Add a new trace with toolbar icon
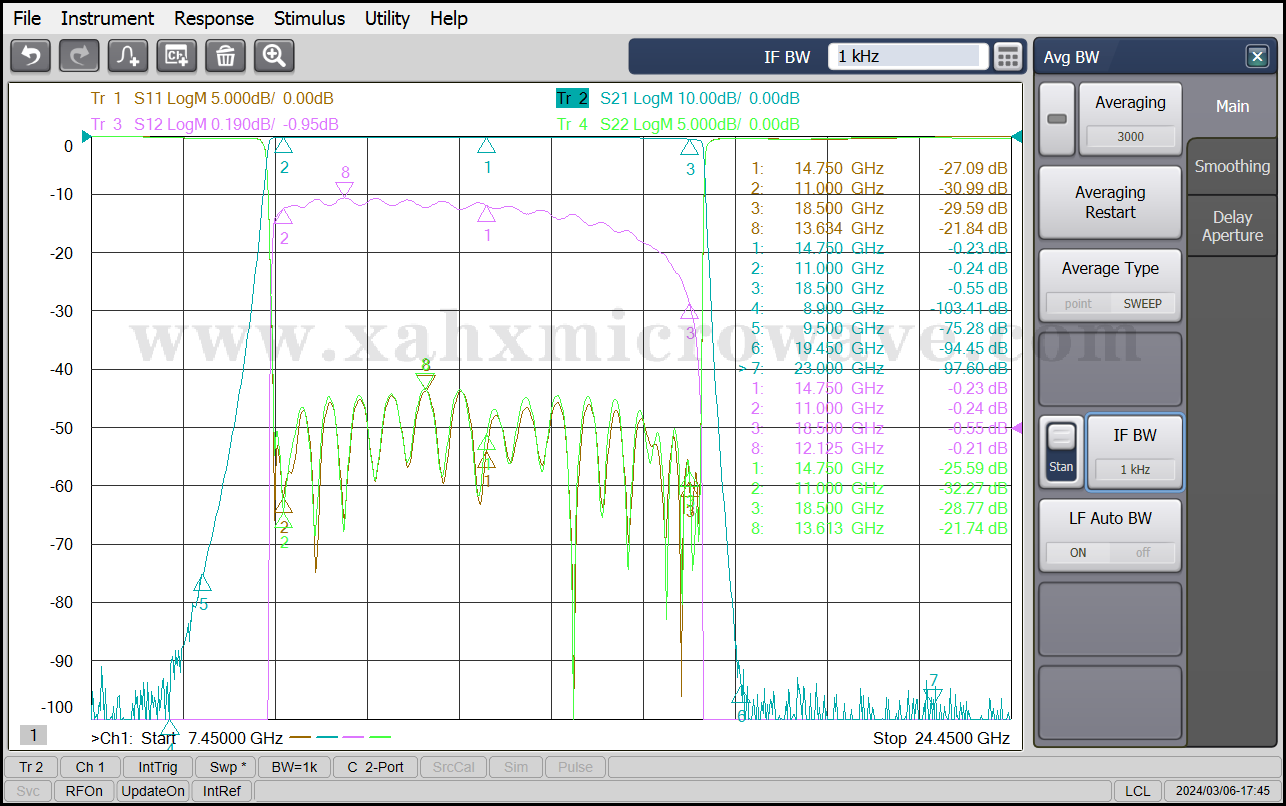 [x=128, y=56]
